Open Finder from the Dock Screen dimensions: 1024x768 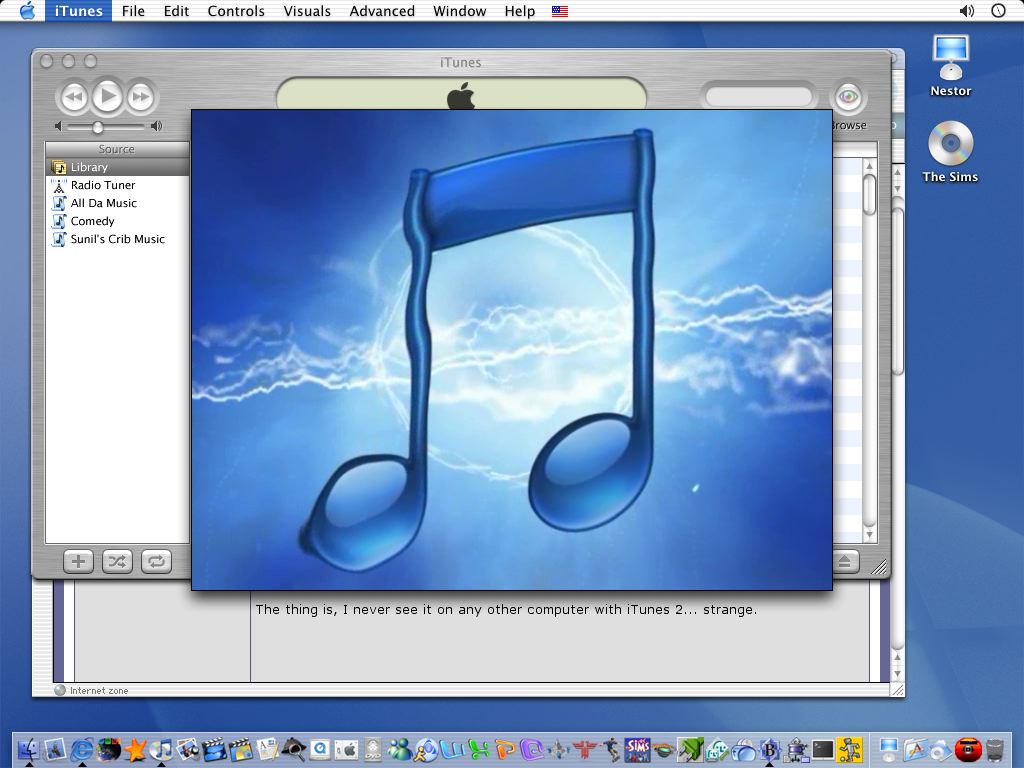click(28, 750)
